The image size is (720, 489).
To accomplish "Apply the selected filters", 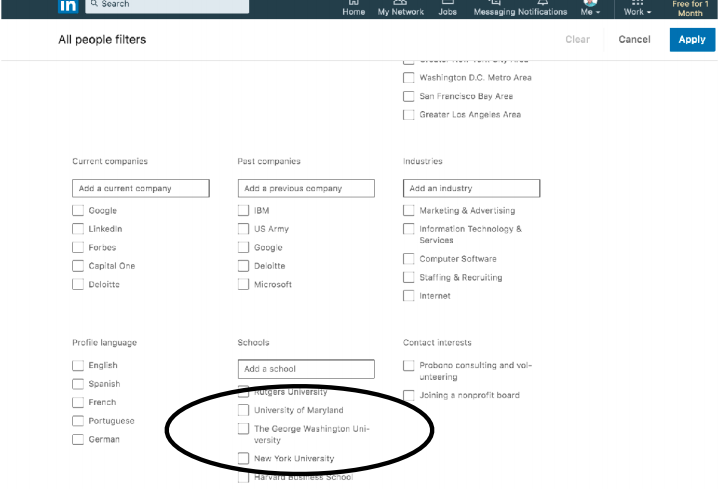I will click(692, 39).
